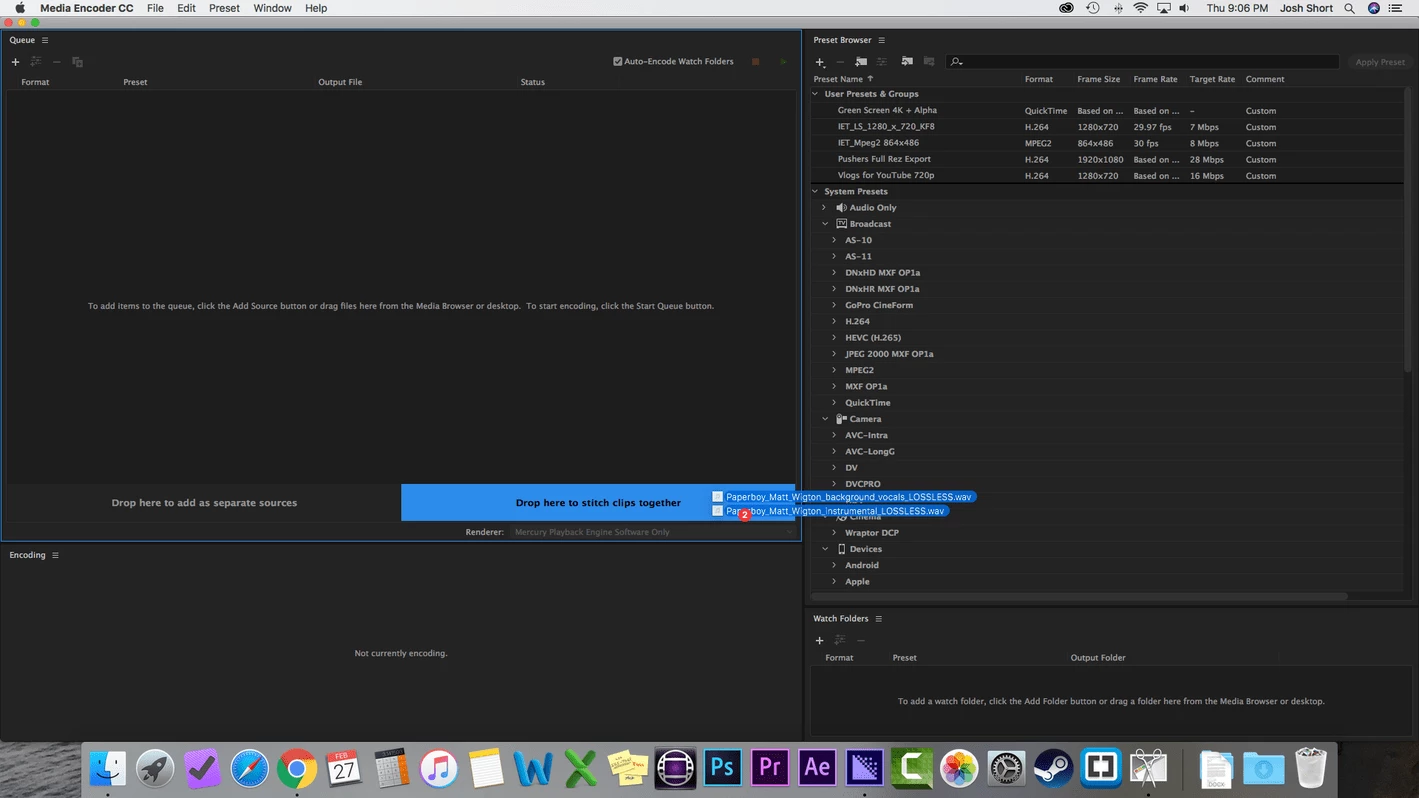Click the Export Presets icon in Preset Browser
Image resolution: width=1419 pixels, height=798 pixels.
click(x=929, y=62)
